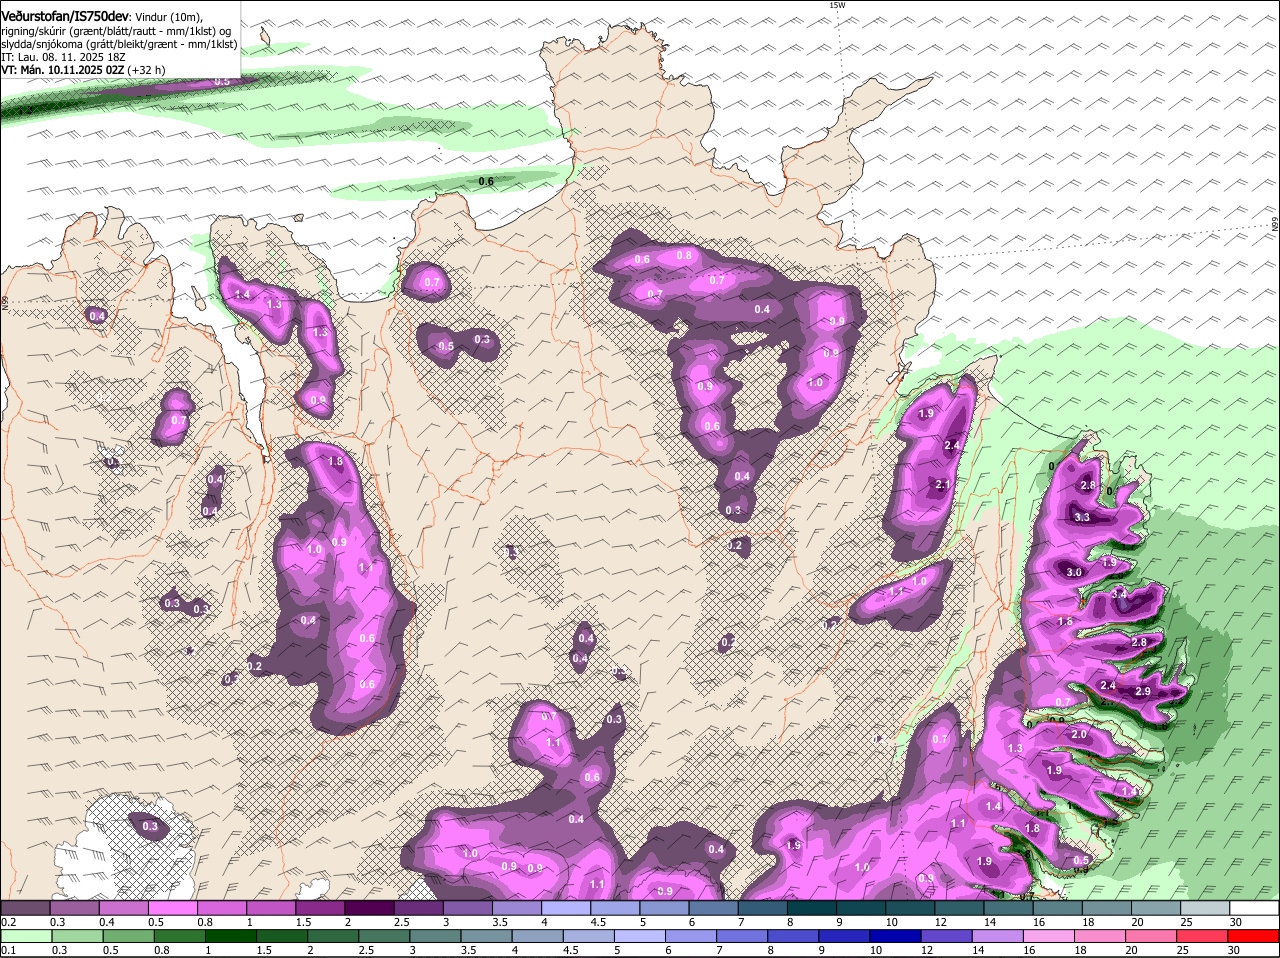Image resolution: width=1280 pixels, height=958 pixels.
Task: Click the "4.5" label under the lower legend row
Action: click(x=571, y=950)
